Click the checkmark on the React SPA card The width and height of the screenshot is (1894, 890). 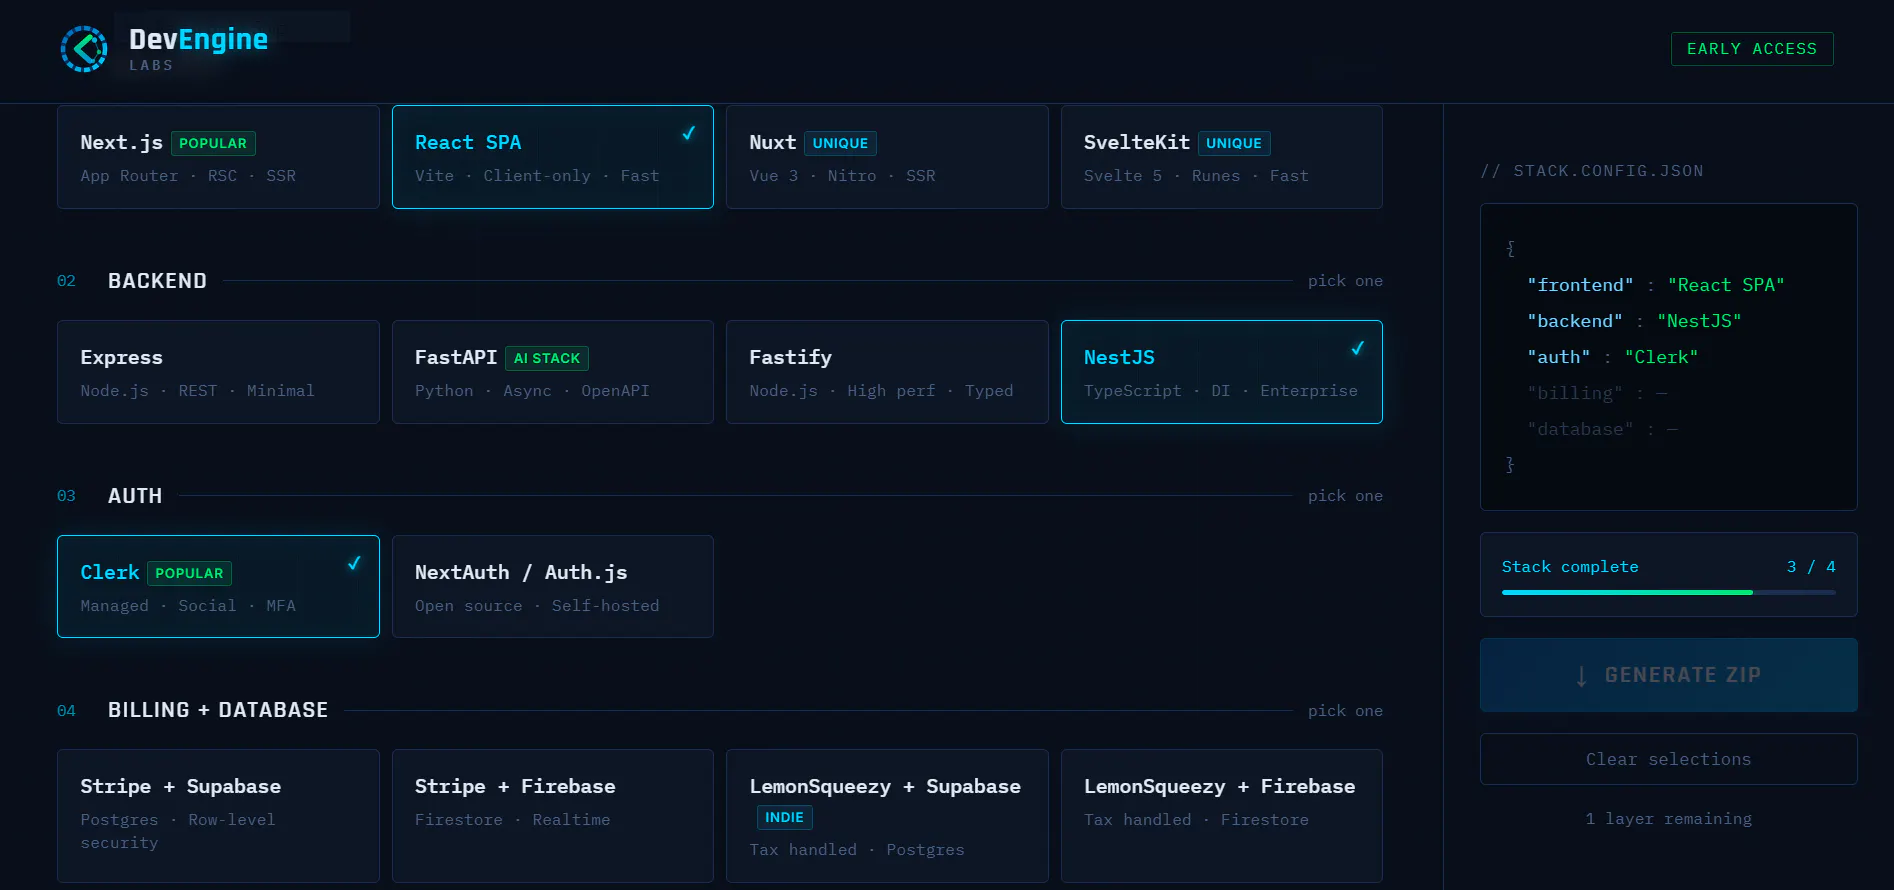coord(688,133)
